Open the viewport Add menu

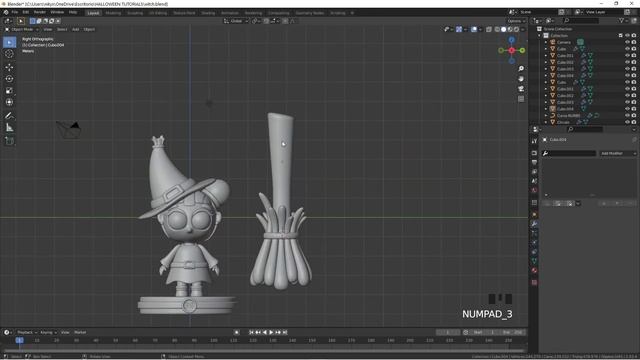[x=76, y=29]
